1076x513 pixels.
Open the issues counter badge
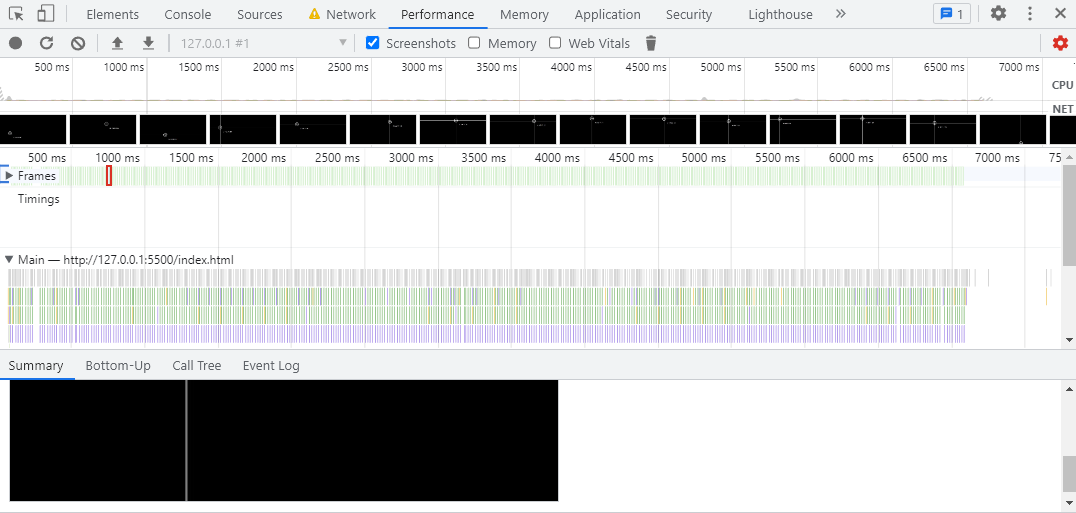(952, 14)
